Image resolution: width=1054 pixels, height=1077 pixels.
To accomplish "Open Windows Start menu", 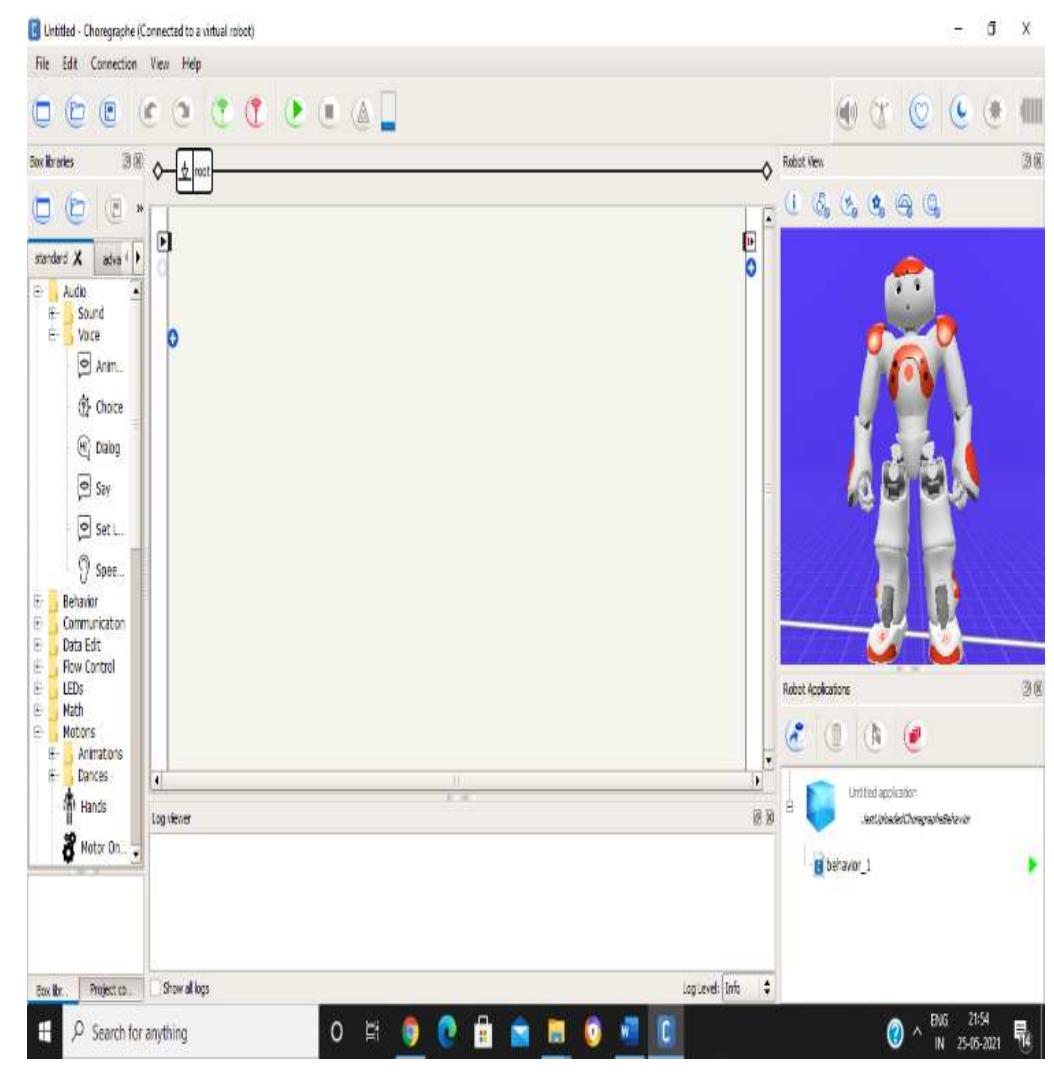I will (x=45, y=1032).
